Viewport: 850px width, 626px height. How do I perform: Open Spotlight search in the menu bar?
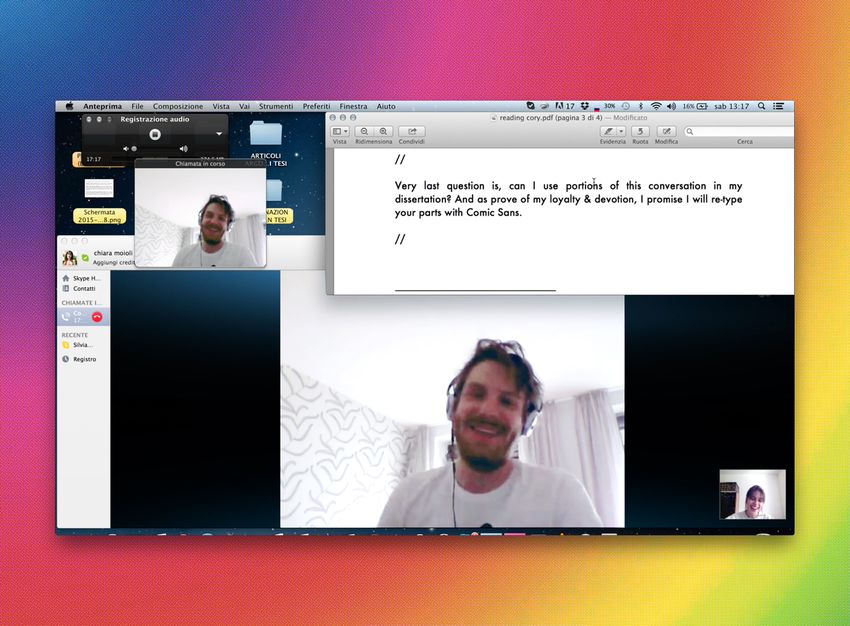762,106
